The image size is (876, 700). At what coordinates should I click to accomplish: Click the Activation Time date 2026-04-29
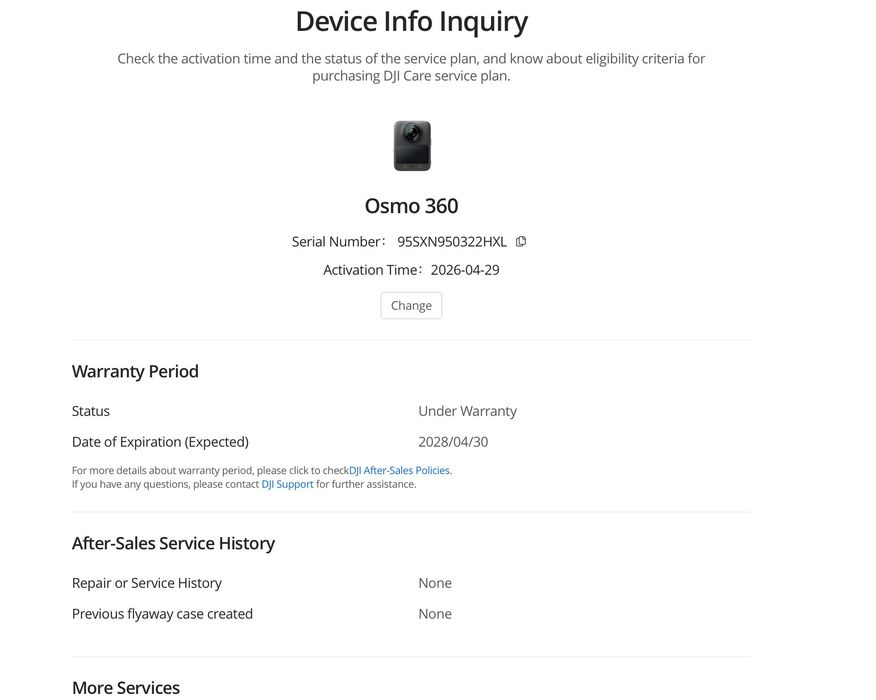point(465,270)
